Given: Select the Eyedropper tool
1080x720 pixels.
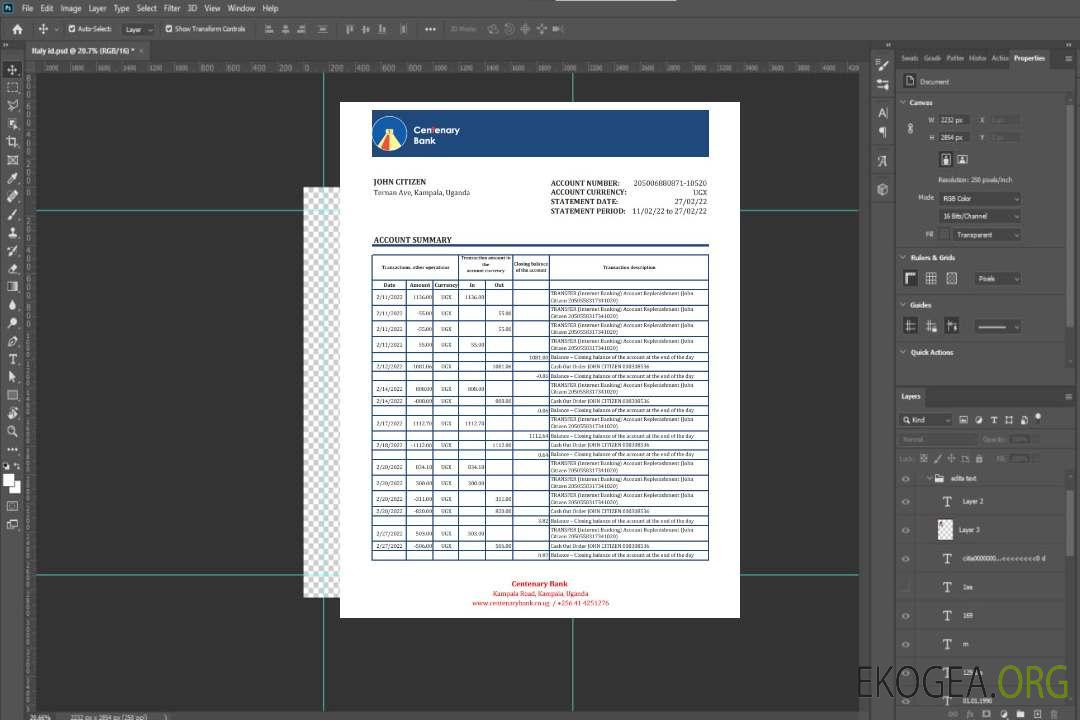Looking at the screenshot, I should click(13, 178).
